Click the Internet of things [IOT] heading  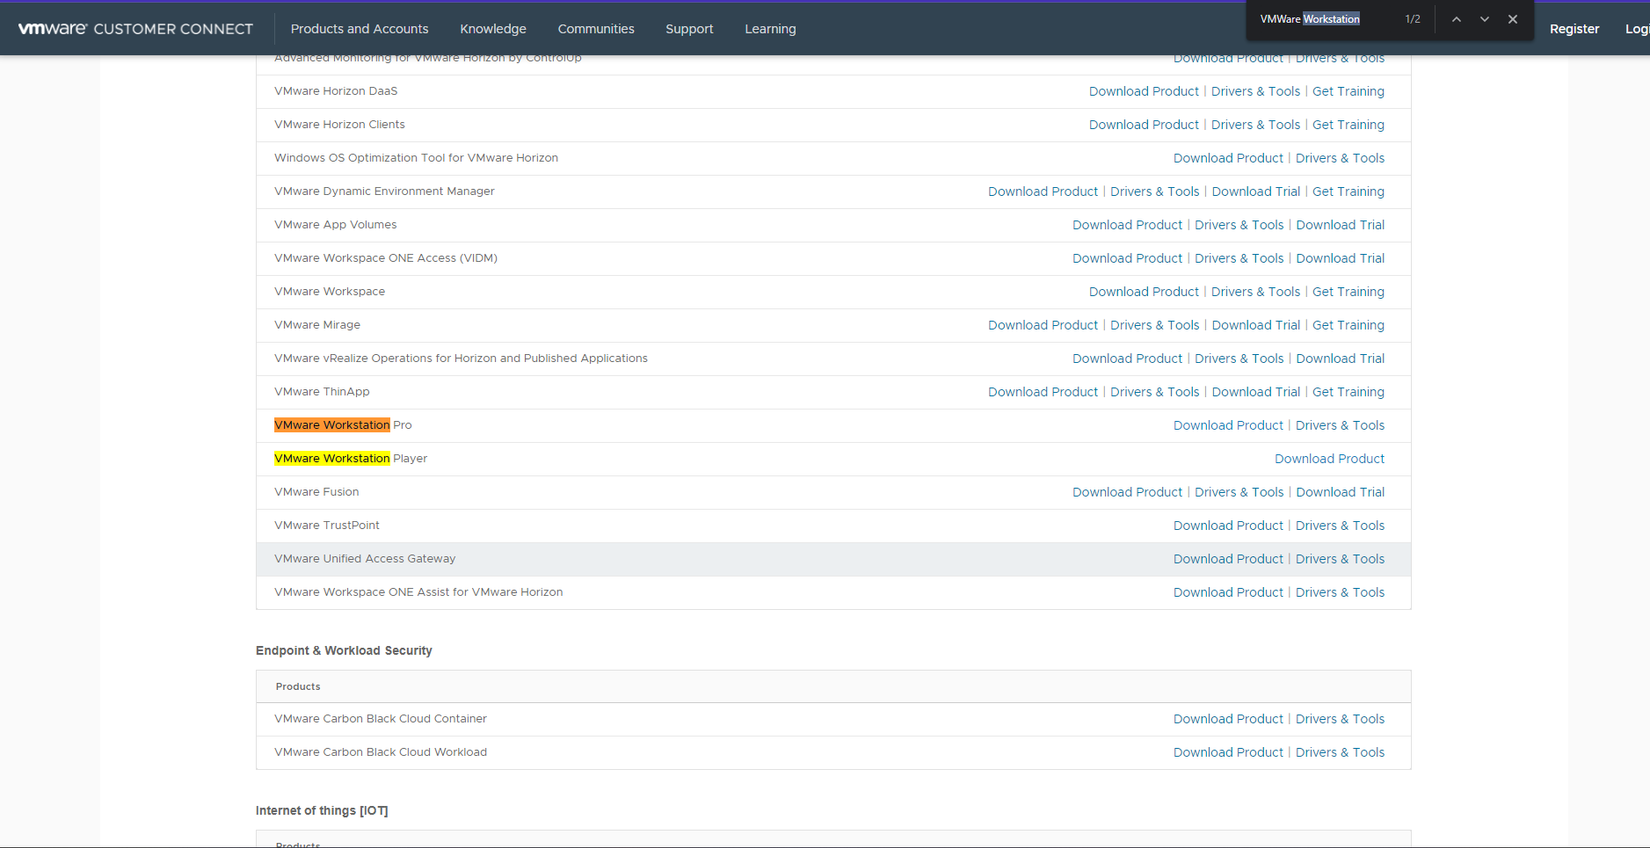point(322,811)
